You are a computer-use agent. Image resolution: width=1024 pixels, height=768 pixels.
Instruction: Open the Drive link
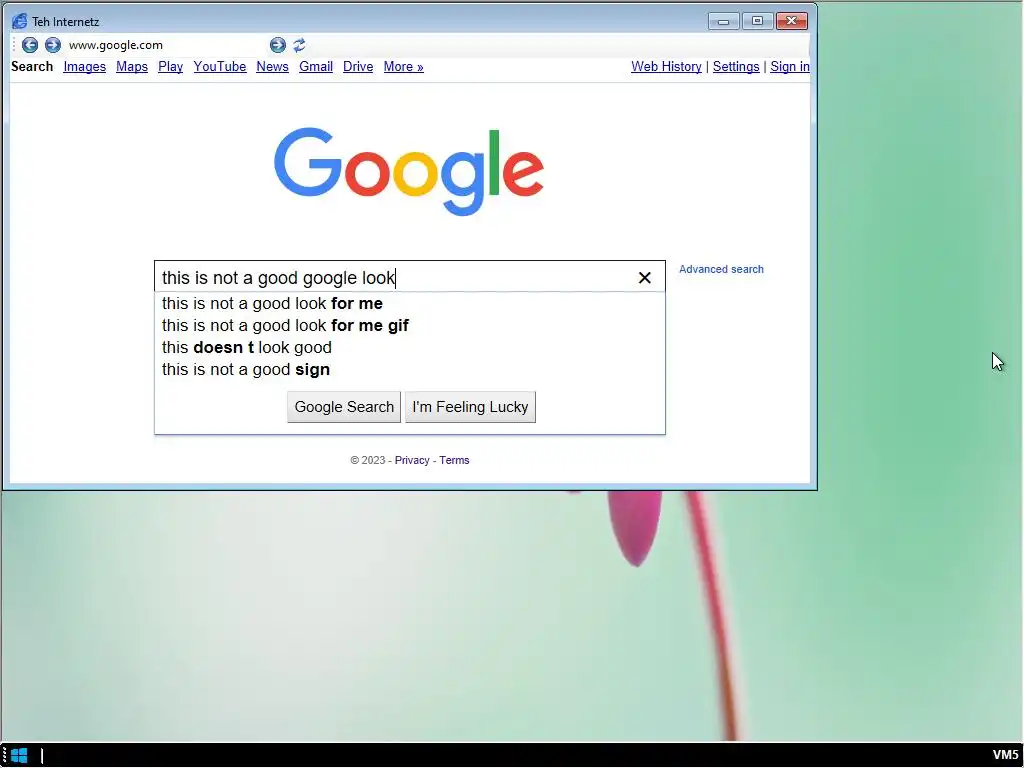pos(358,67)
